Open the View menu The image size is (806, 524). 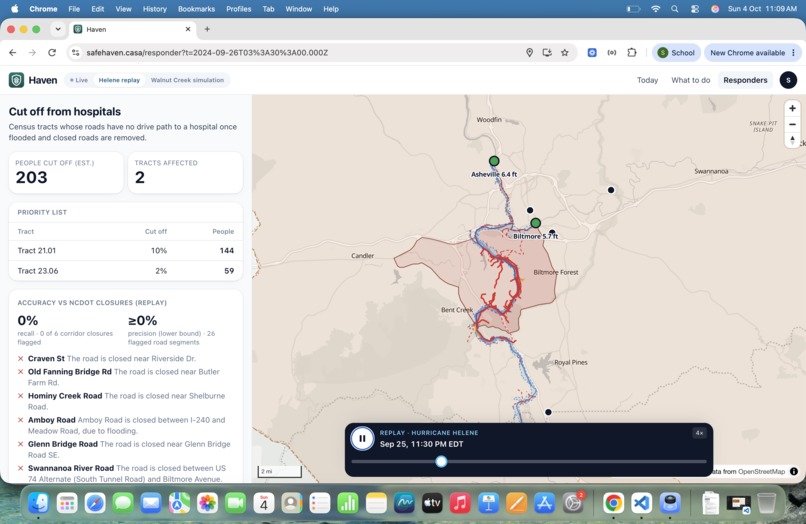point(123,9)
